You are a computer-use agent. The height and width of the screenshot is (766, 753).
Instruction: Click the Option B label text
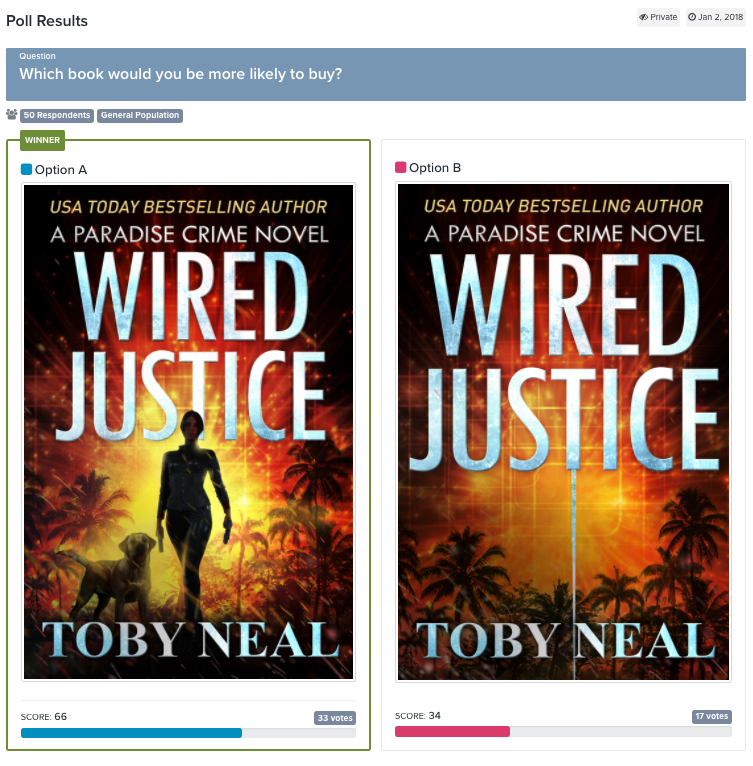pyautogui.click(x=435, y=168)
